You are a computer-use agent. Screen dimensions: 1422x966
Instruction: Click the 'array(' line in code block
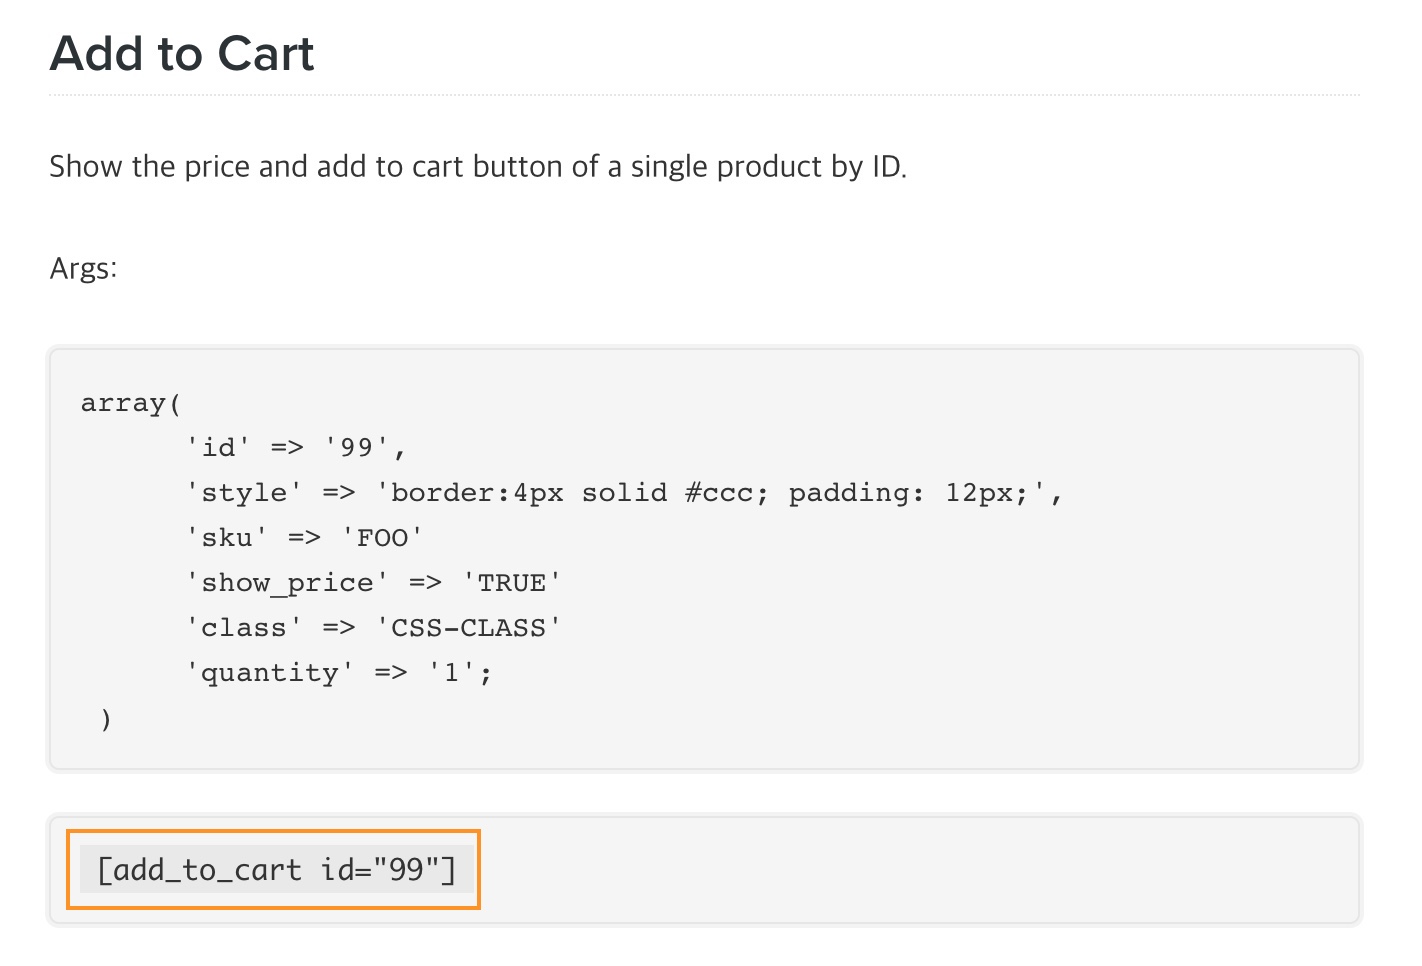coord(131,403)
